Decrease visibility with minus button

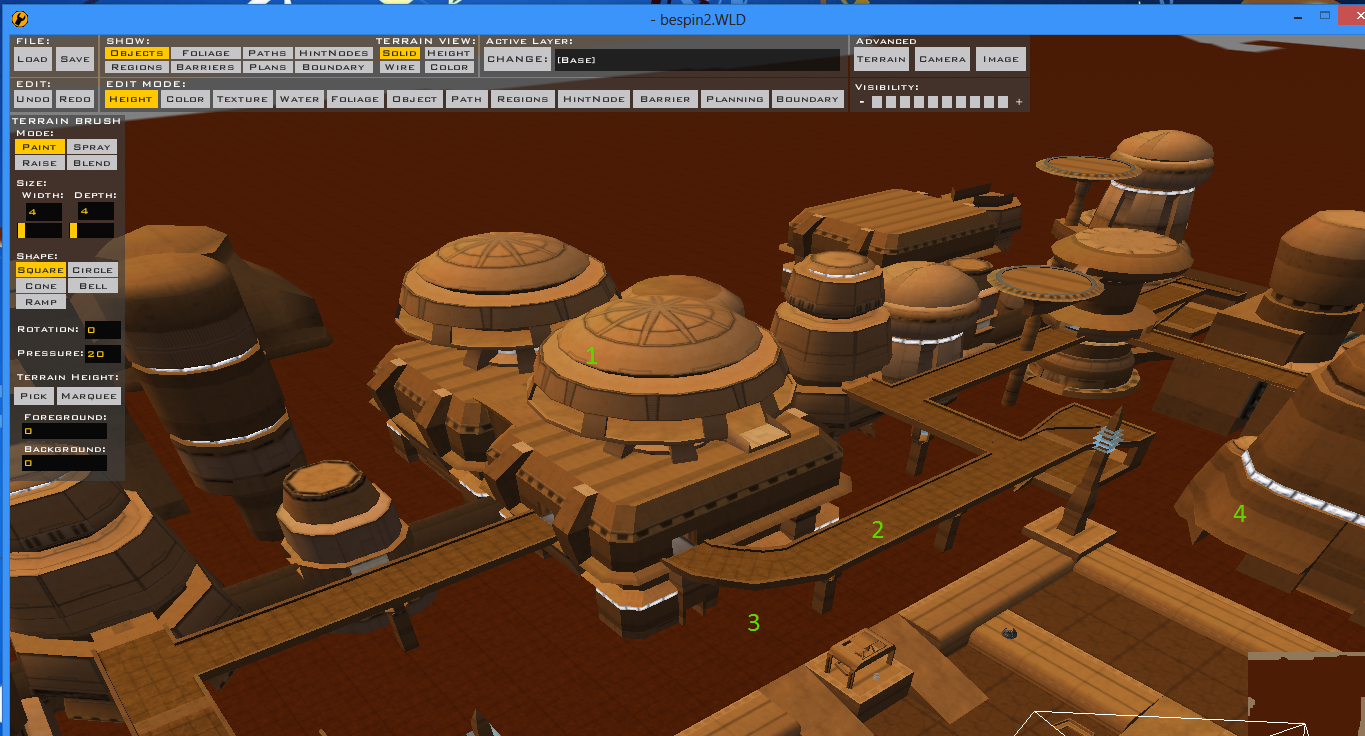pos(861,102)
